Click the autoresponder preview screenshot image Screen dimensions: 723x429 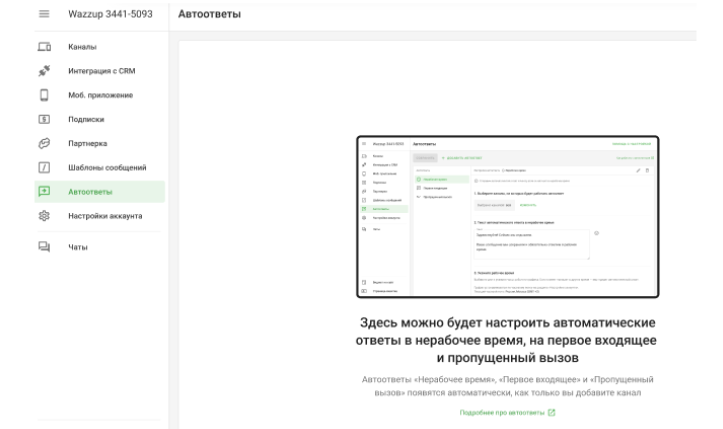pos(507,217)
